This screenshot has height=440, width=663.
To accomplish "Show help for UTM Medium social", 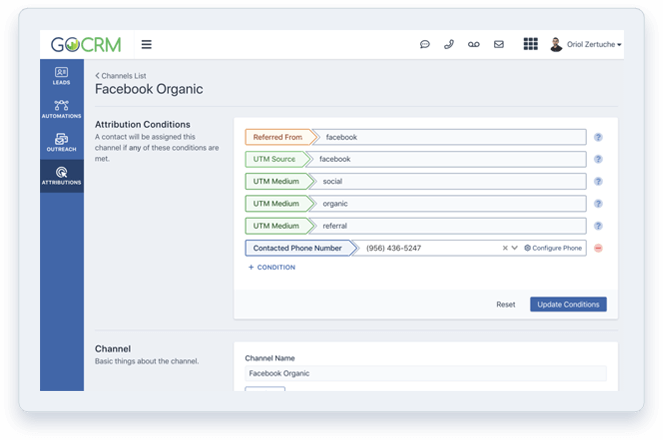I will 598,181.
